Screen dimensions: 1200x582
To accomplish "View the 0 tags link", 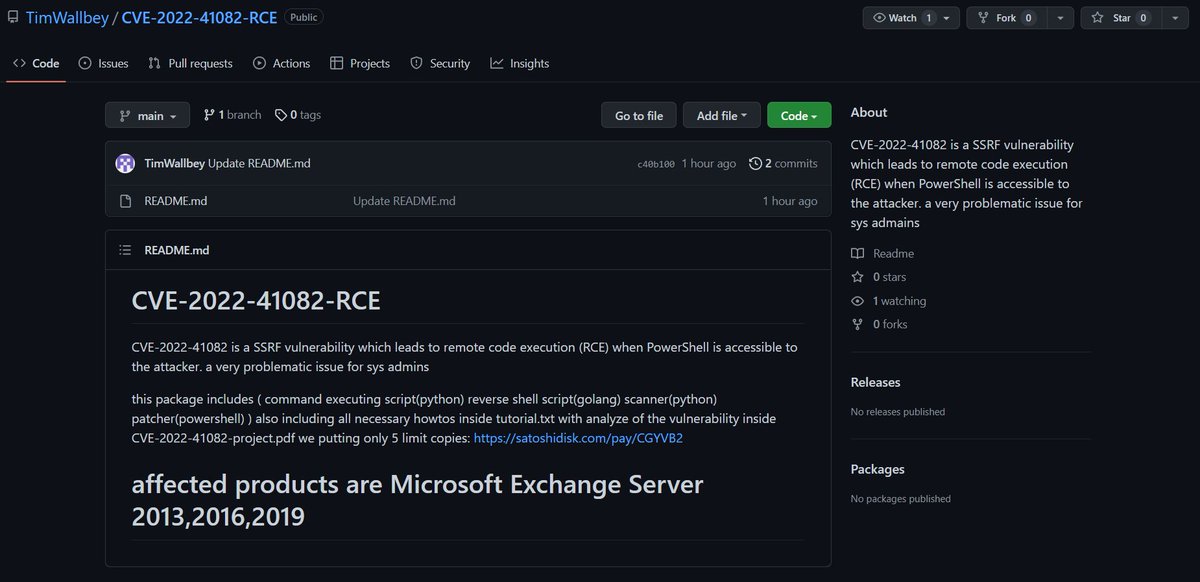I will [298, 115].
